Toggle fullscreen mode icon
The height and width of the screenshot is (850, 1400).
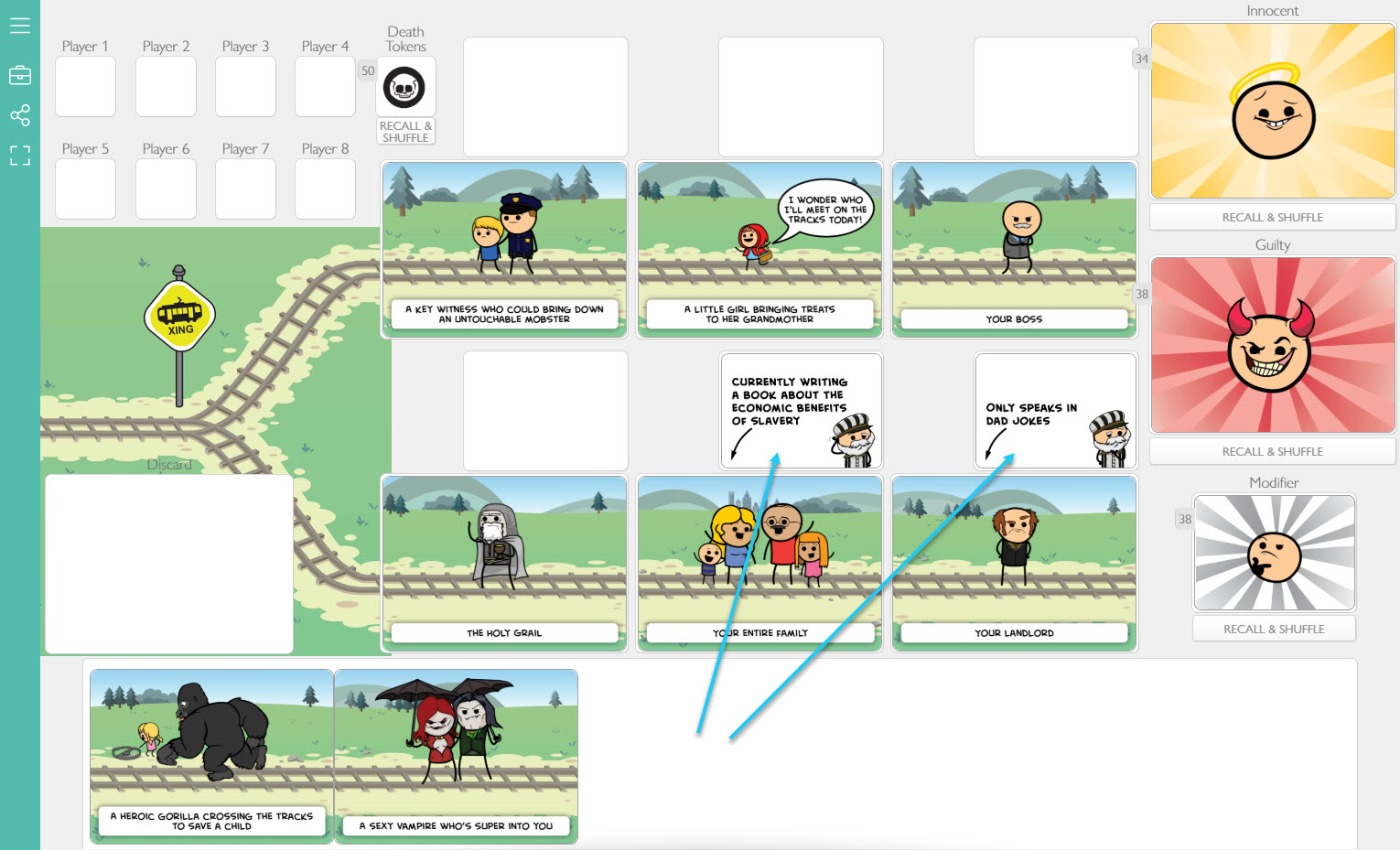pos(20,156)
